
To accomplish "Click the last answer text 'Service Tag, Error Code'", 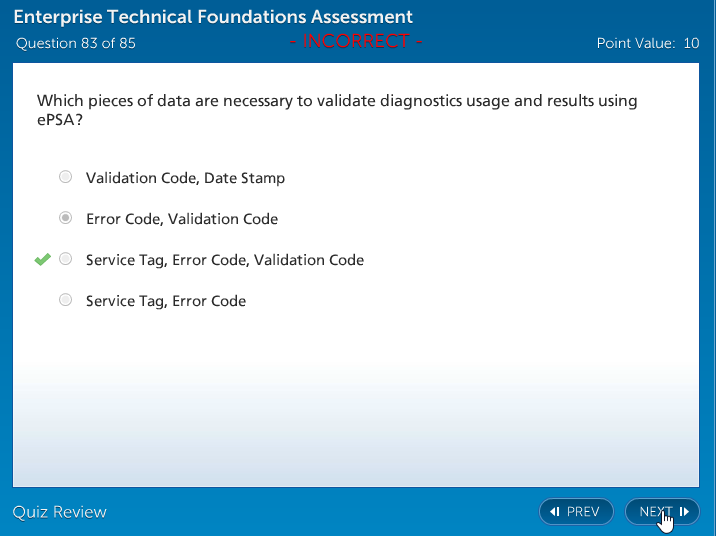I will 166,301.
